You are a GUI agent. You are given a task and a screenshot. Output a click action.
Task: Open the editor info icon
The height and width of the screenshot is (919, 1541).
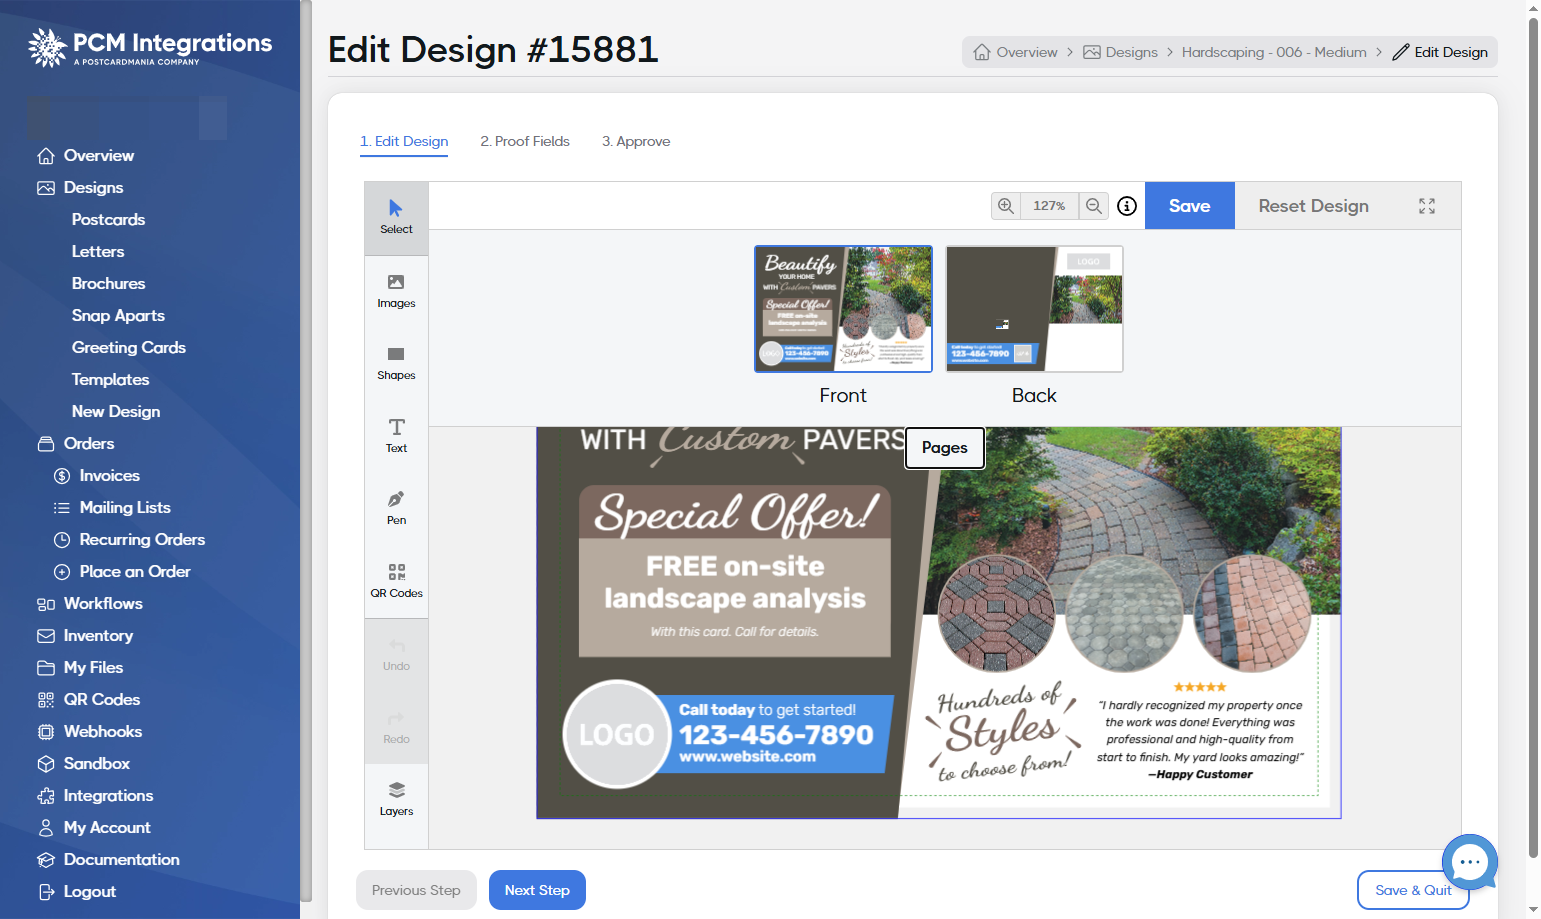(x=1127, y=206)
